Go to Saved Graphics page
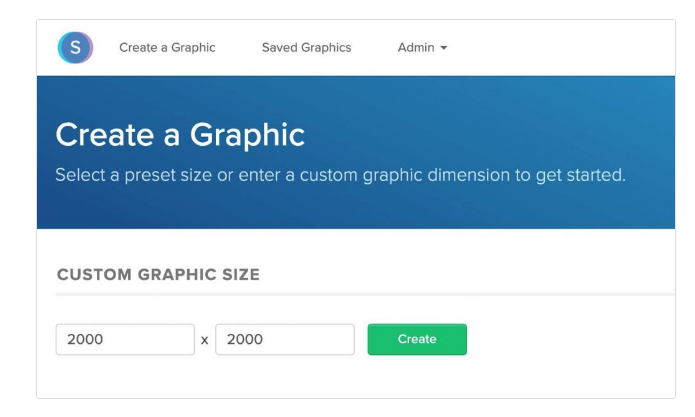The width and height of the screenshot is (695, 417). [306, 47]
